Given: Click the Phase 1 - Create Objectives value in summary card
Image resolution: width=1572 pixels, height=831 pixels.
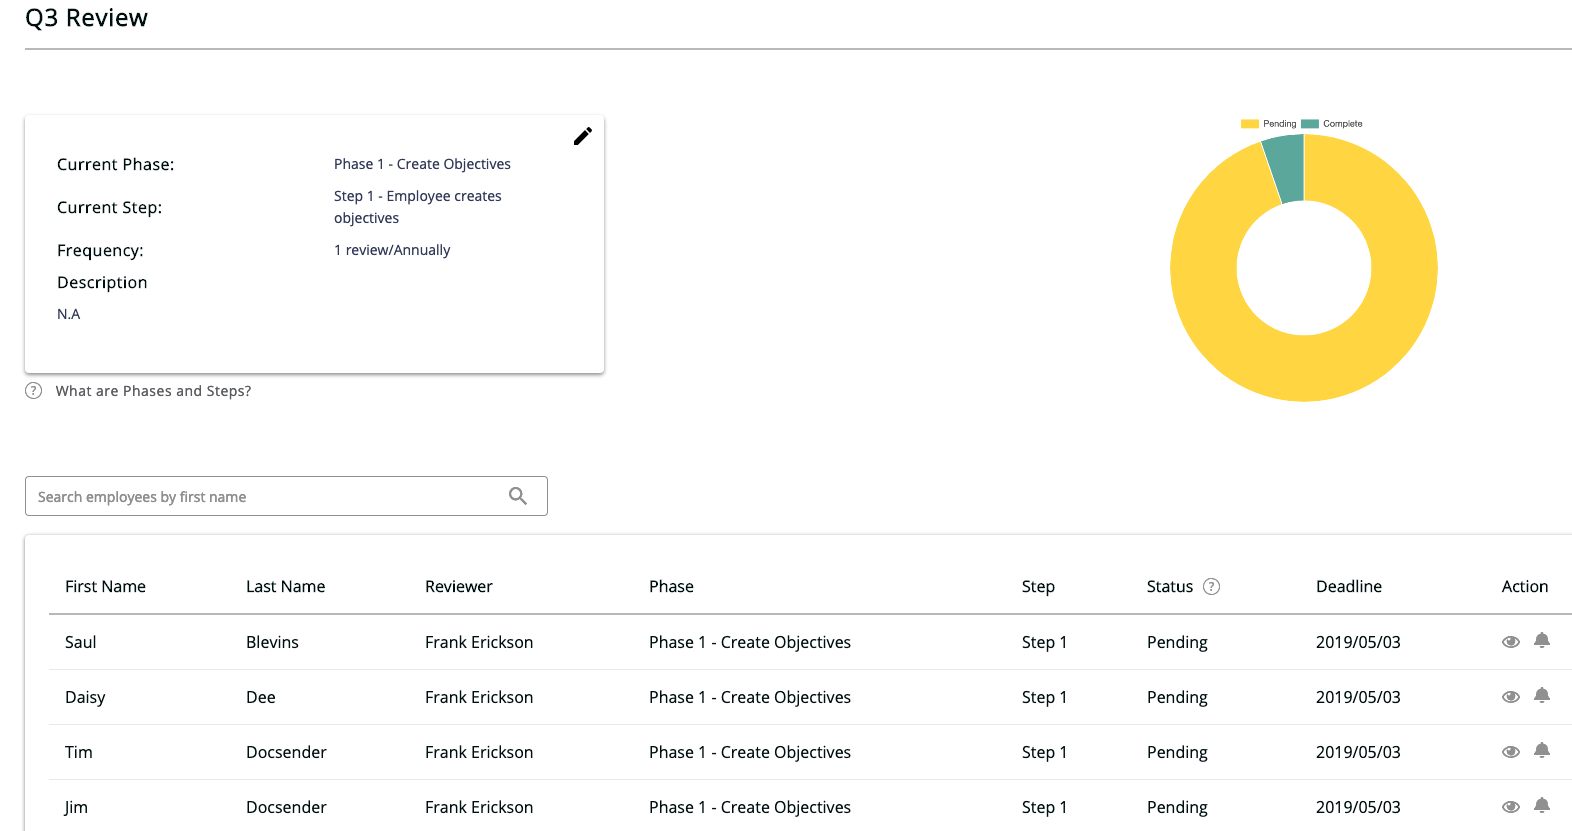Looking at the screenshot, I should click(422, 164).
